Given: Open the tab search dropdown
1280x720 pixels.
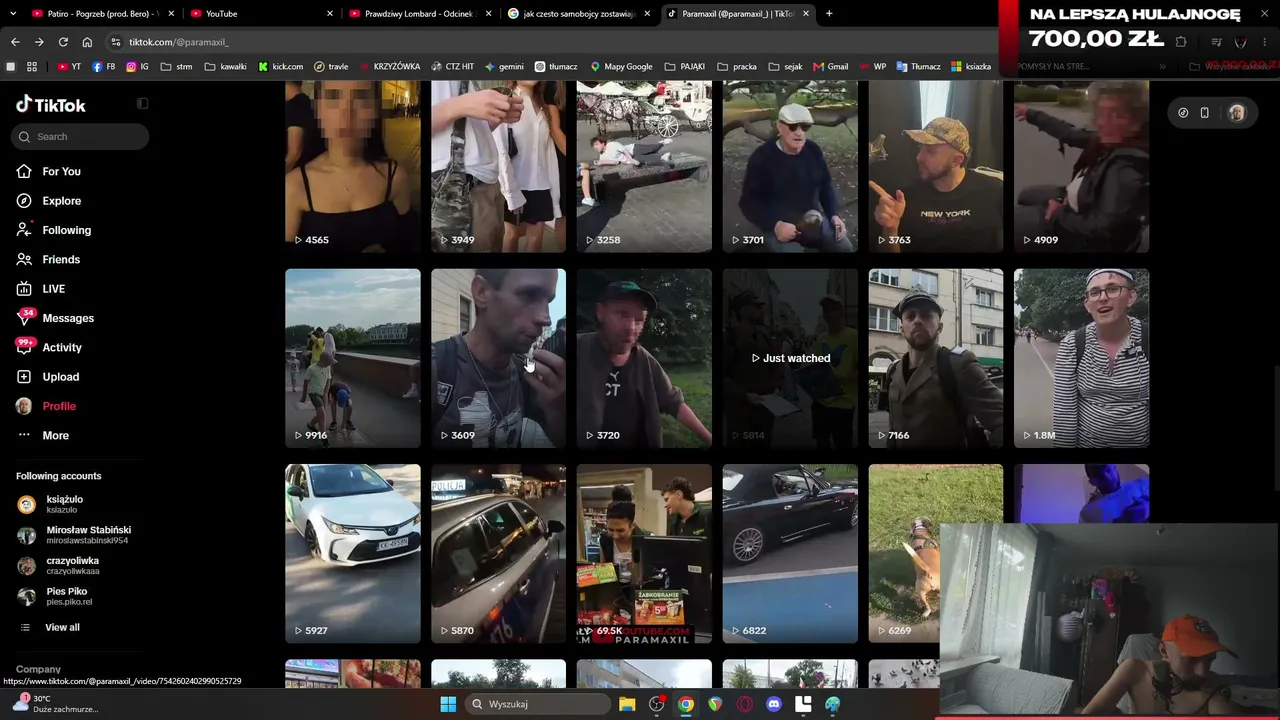Looking at the screenshot, I should [x=12, y=14].
